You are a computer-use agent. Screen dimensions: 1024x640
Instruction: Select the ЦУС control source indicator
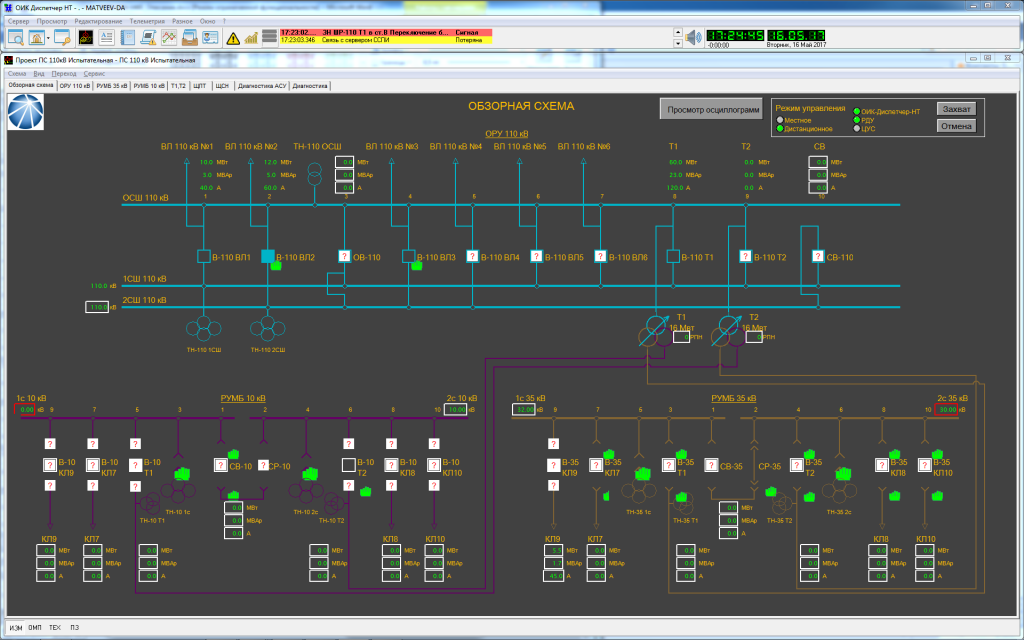pyautogui.click(x=857, y=129)
